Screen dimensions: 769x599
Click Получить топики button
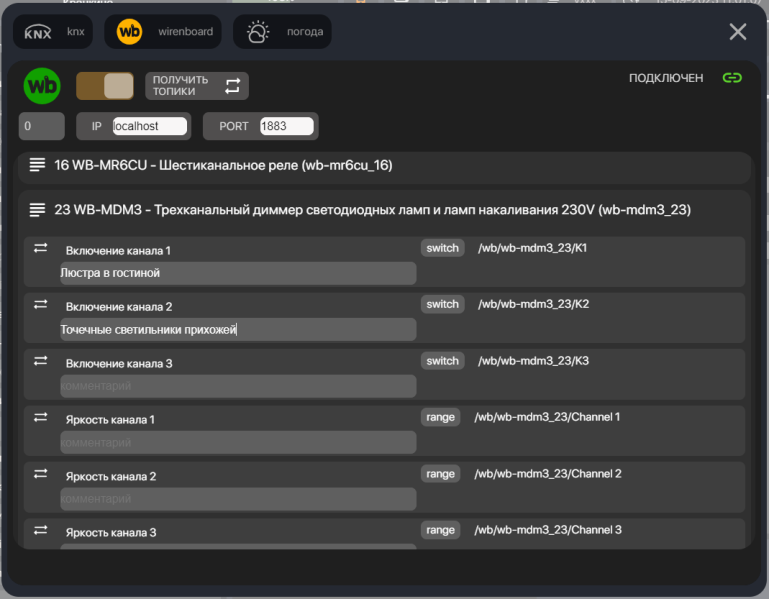tap(197, 86)
